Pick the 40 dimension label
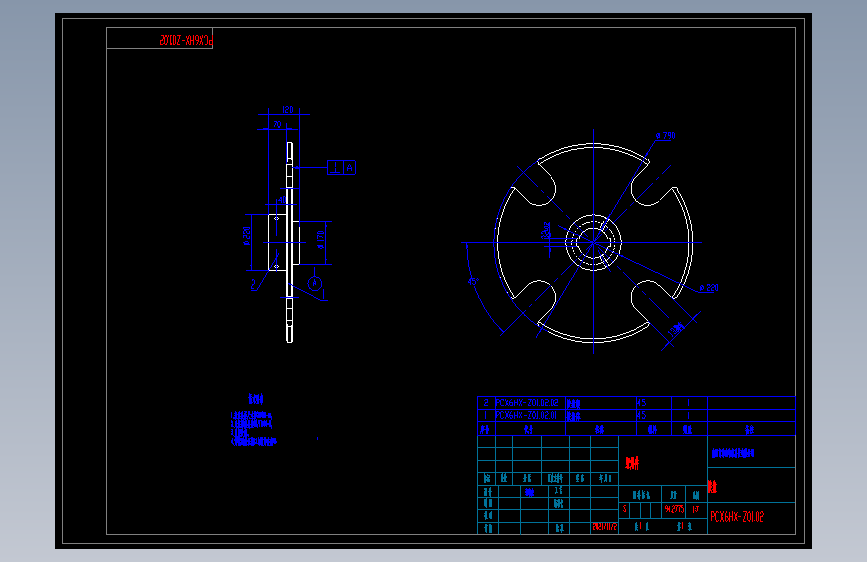Screen dimensions: 867x562 pyautogui.click(x=283, y=200)
